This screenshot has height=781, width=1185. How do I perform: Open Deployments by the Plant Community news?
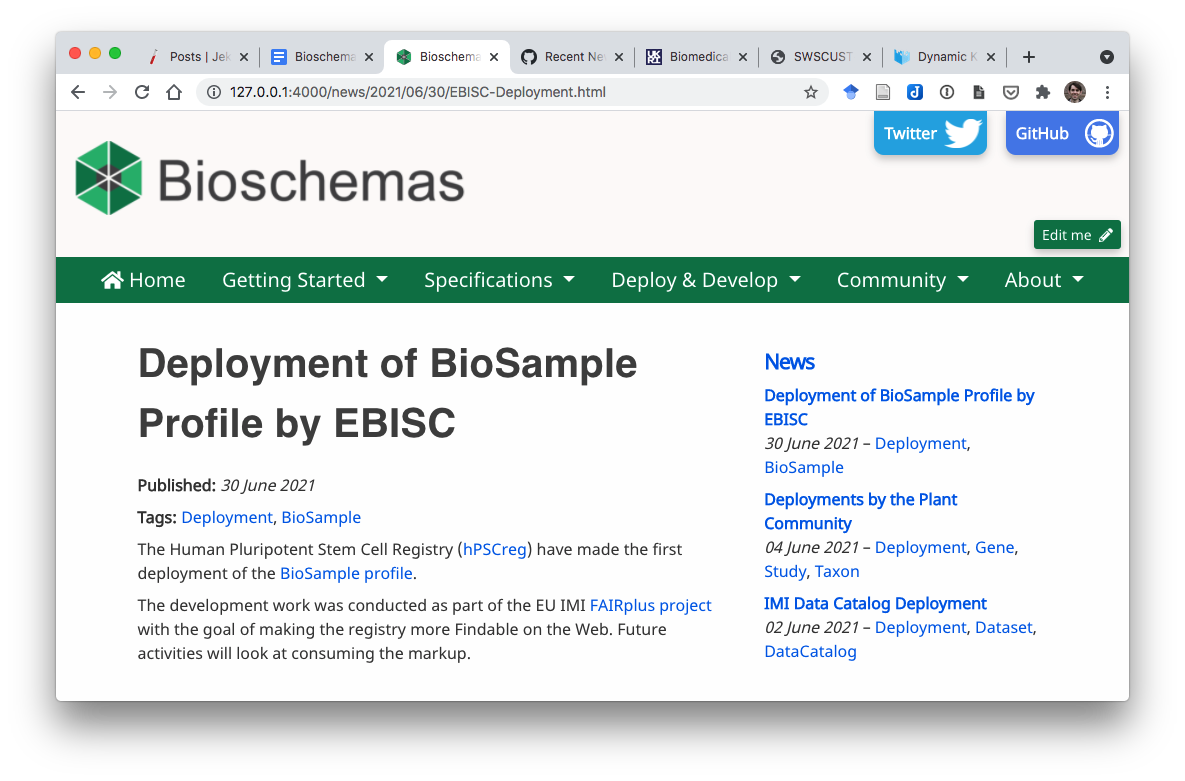(860, 511)
